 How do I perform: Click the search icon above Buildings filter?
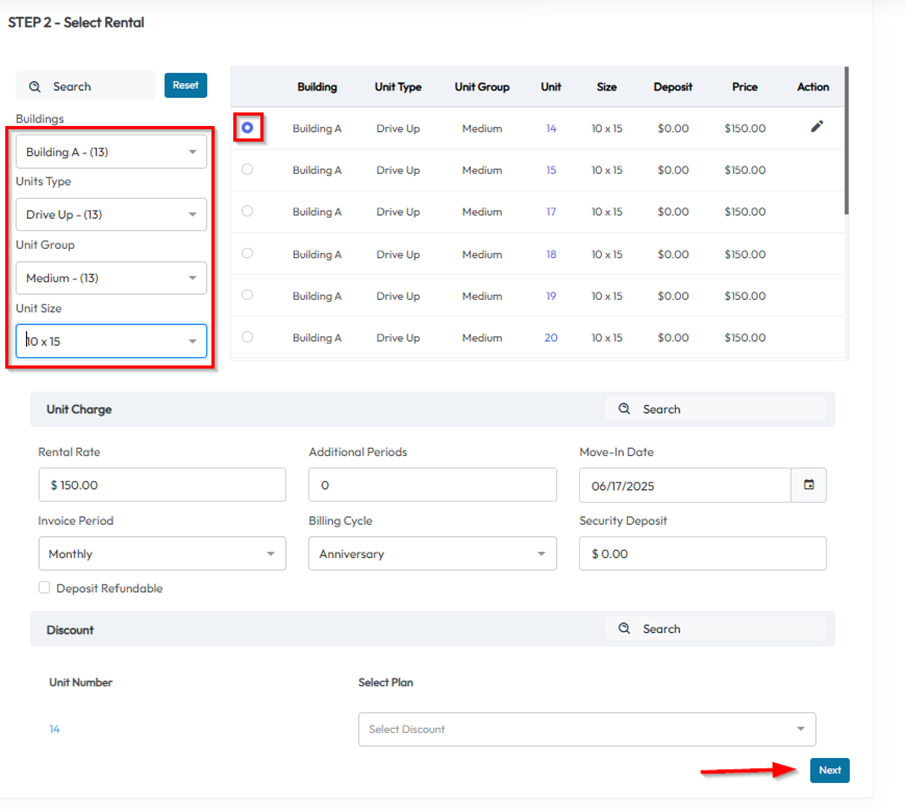point(35,87)
